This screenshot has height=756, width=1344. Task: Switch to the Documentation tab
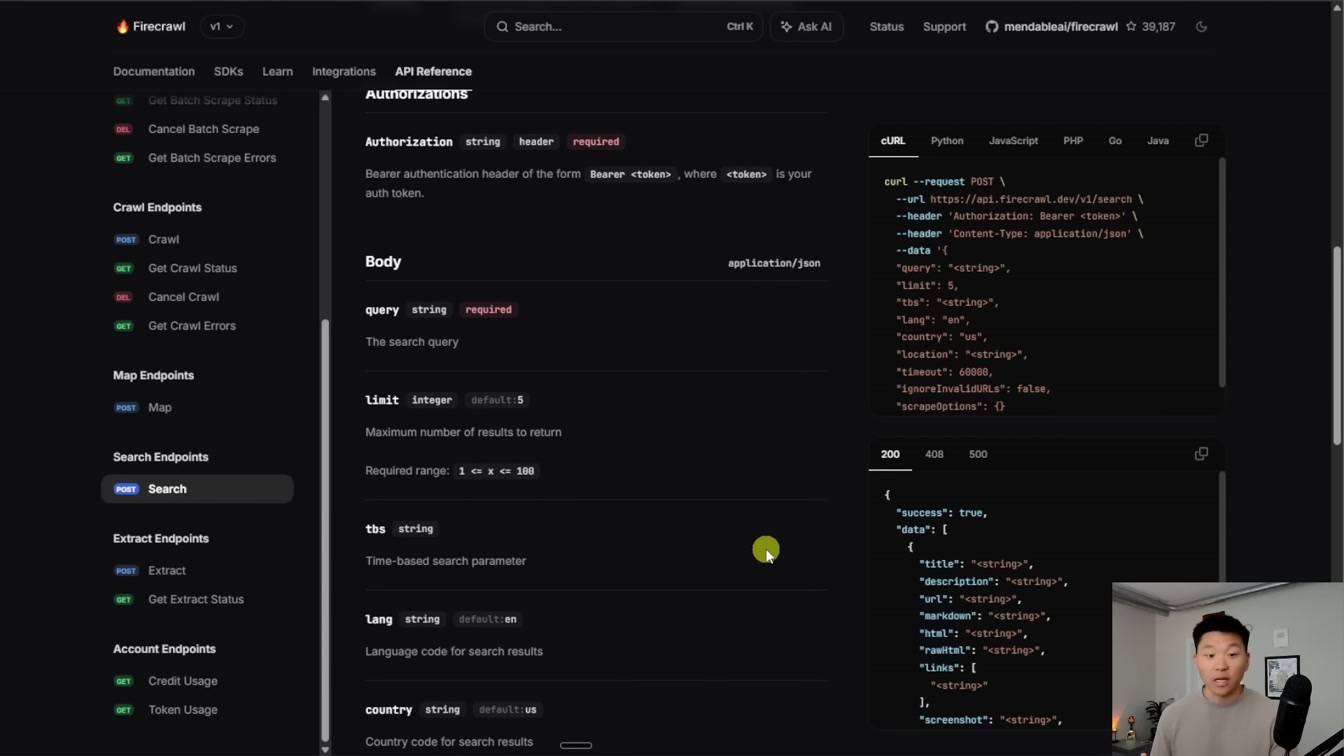pos(154,72)
